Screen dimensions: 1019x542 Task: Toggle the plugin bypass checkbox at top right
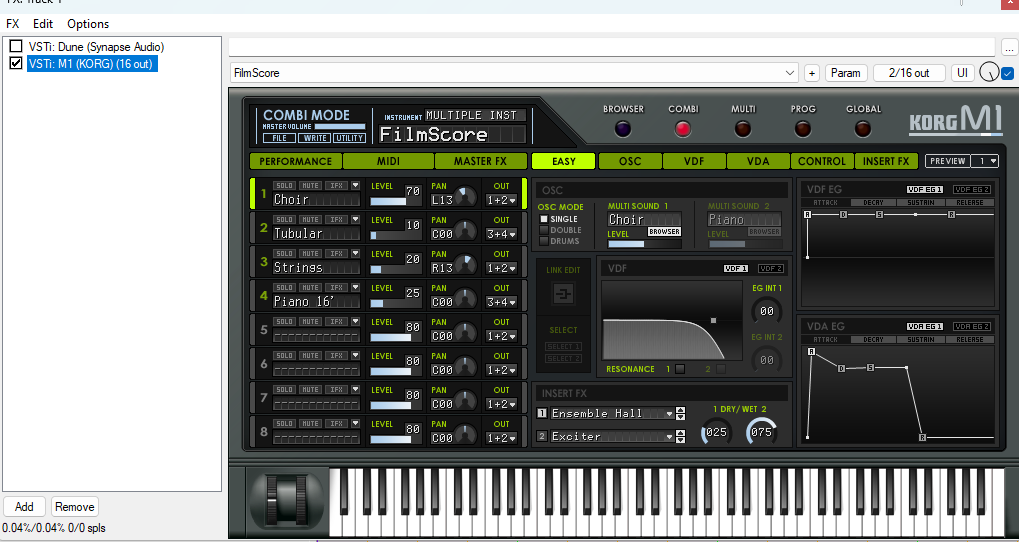[1008, 73]
